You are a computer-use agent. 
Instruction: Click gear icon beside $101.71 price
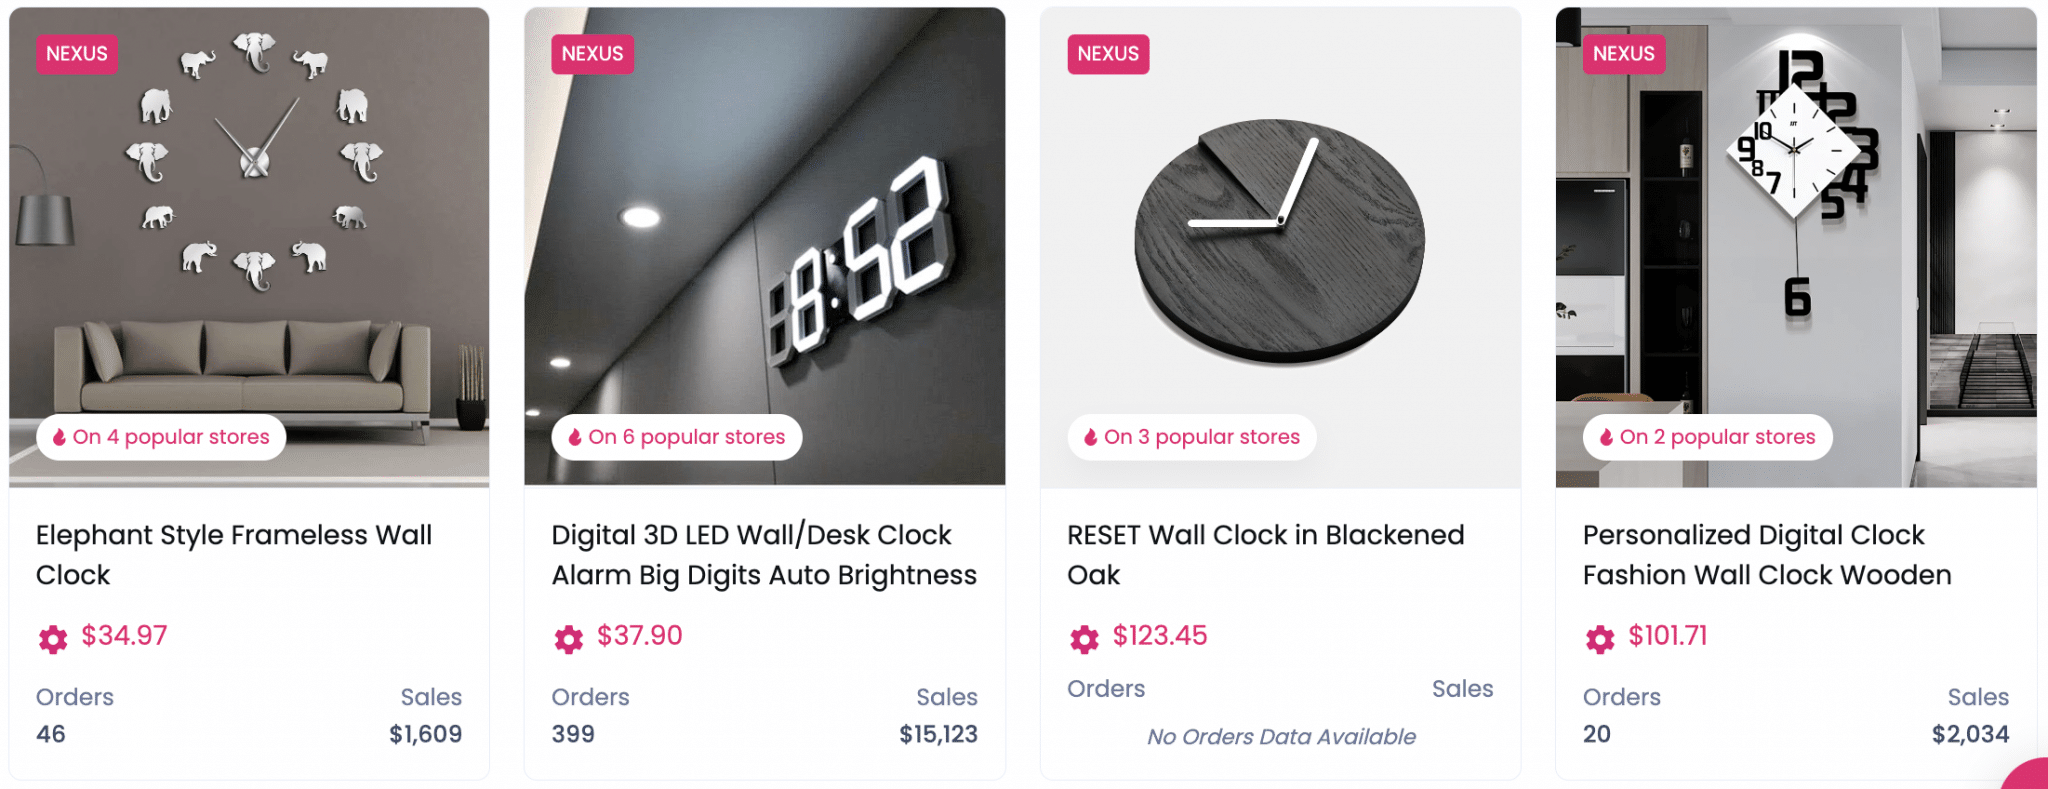click(x=1600, y=638)
